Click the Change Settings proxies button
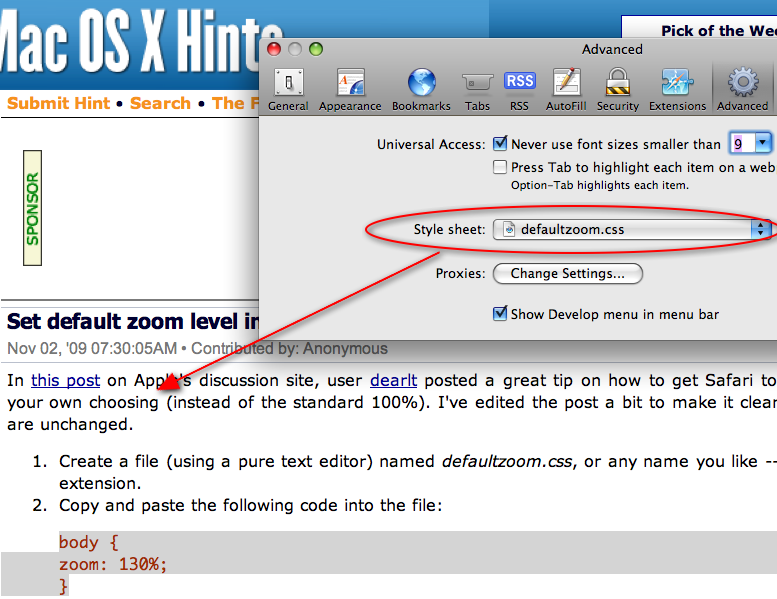This screenshot has width=777, height=599. click(567, 273)
